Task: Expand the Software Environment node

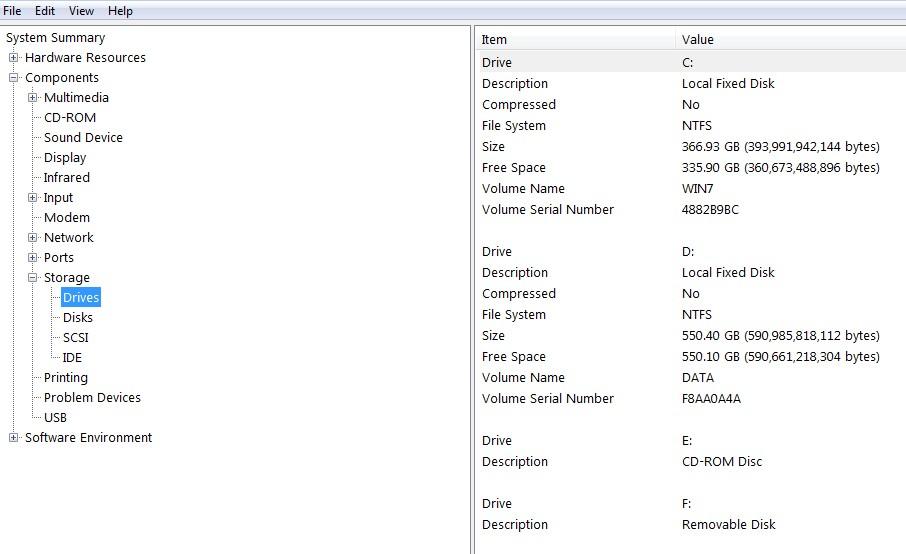Action: pyautogui.click(x=14, y=438)
